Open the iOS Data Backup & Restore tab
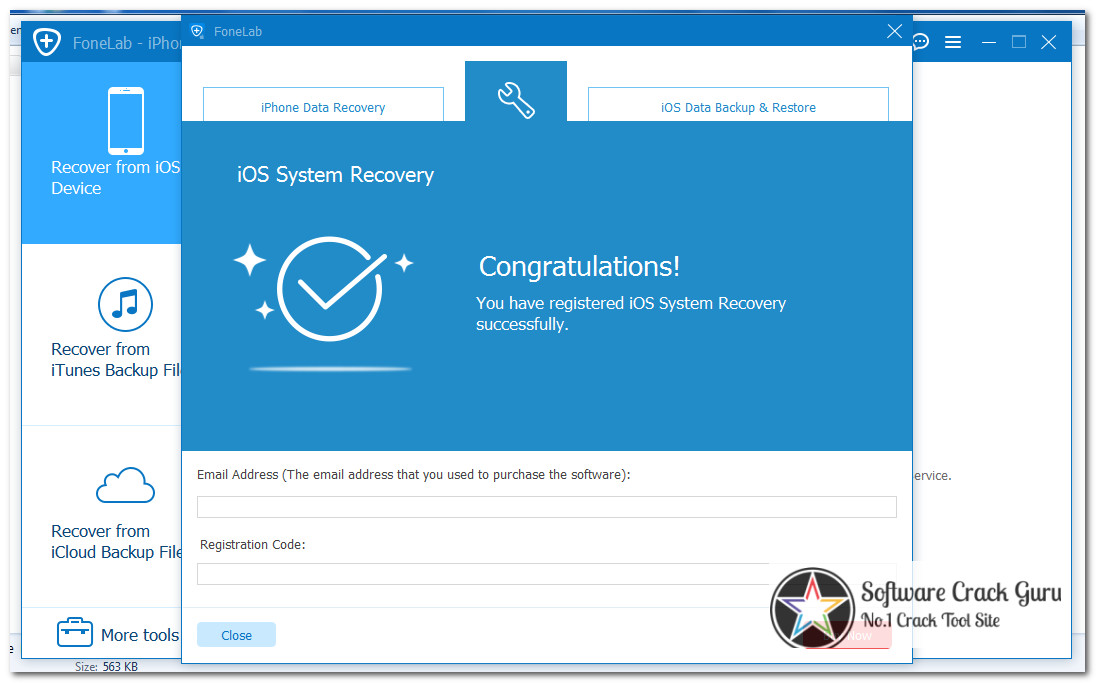Screen dimensions: 1096x683 point(738,105)
